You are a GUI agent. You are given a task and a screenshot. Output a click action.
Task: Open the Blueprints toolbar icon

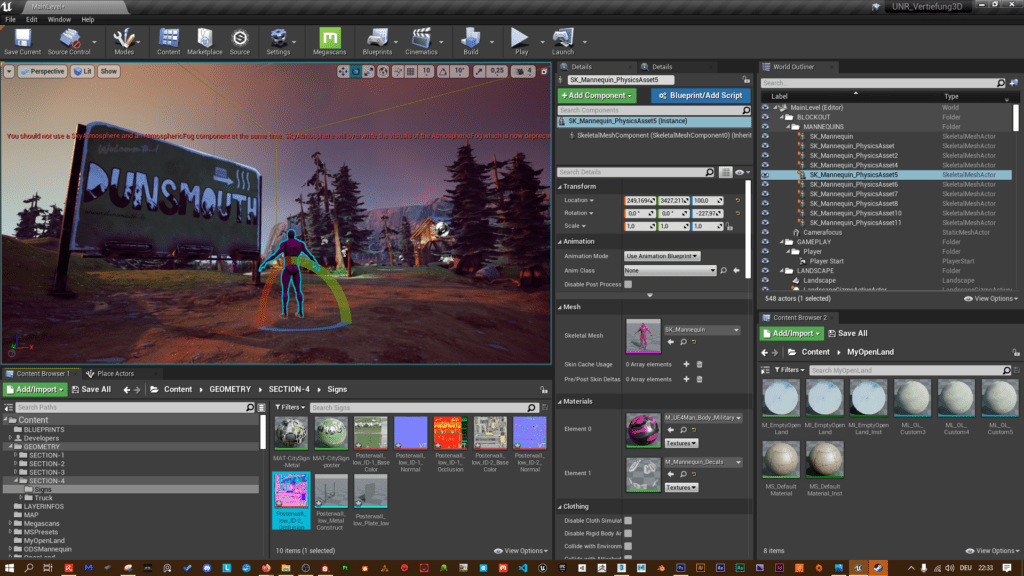pyautogui.click(x=377, y=42)
